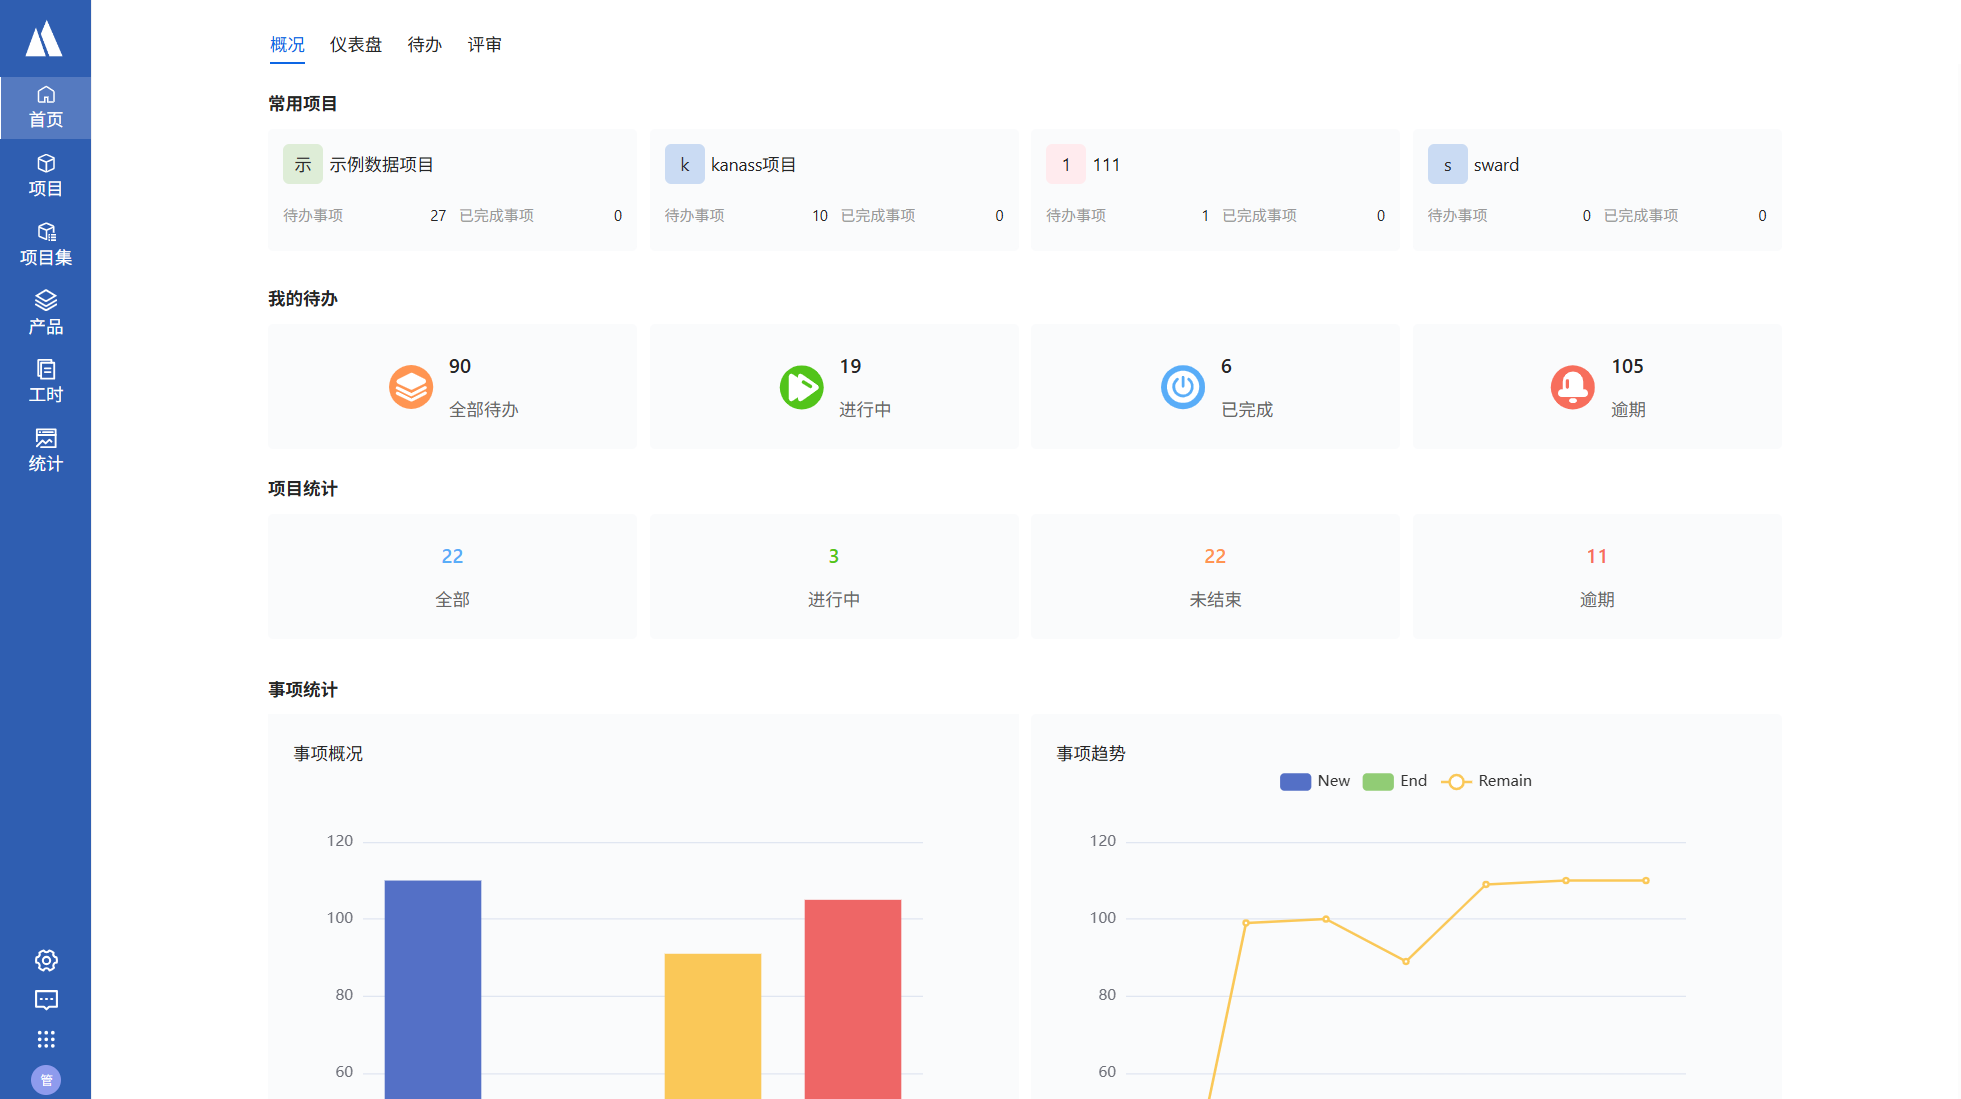
Task: Open the messages icon in sidebar
Action: (x=46, y=1000)
